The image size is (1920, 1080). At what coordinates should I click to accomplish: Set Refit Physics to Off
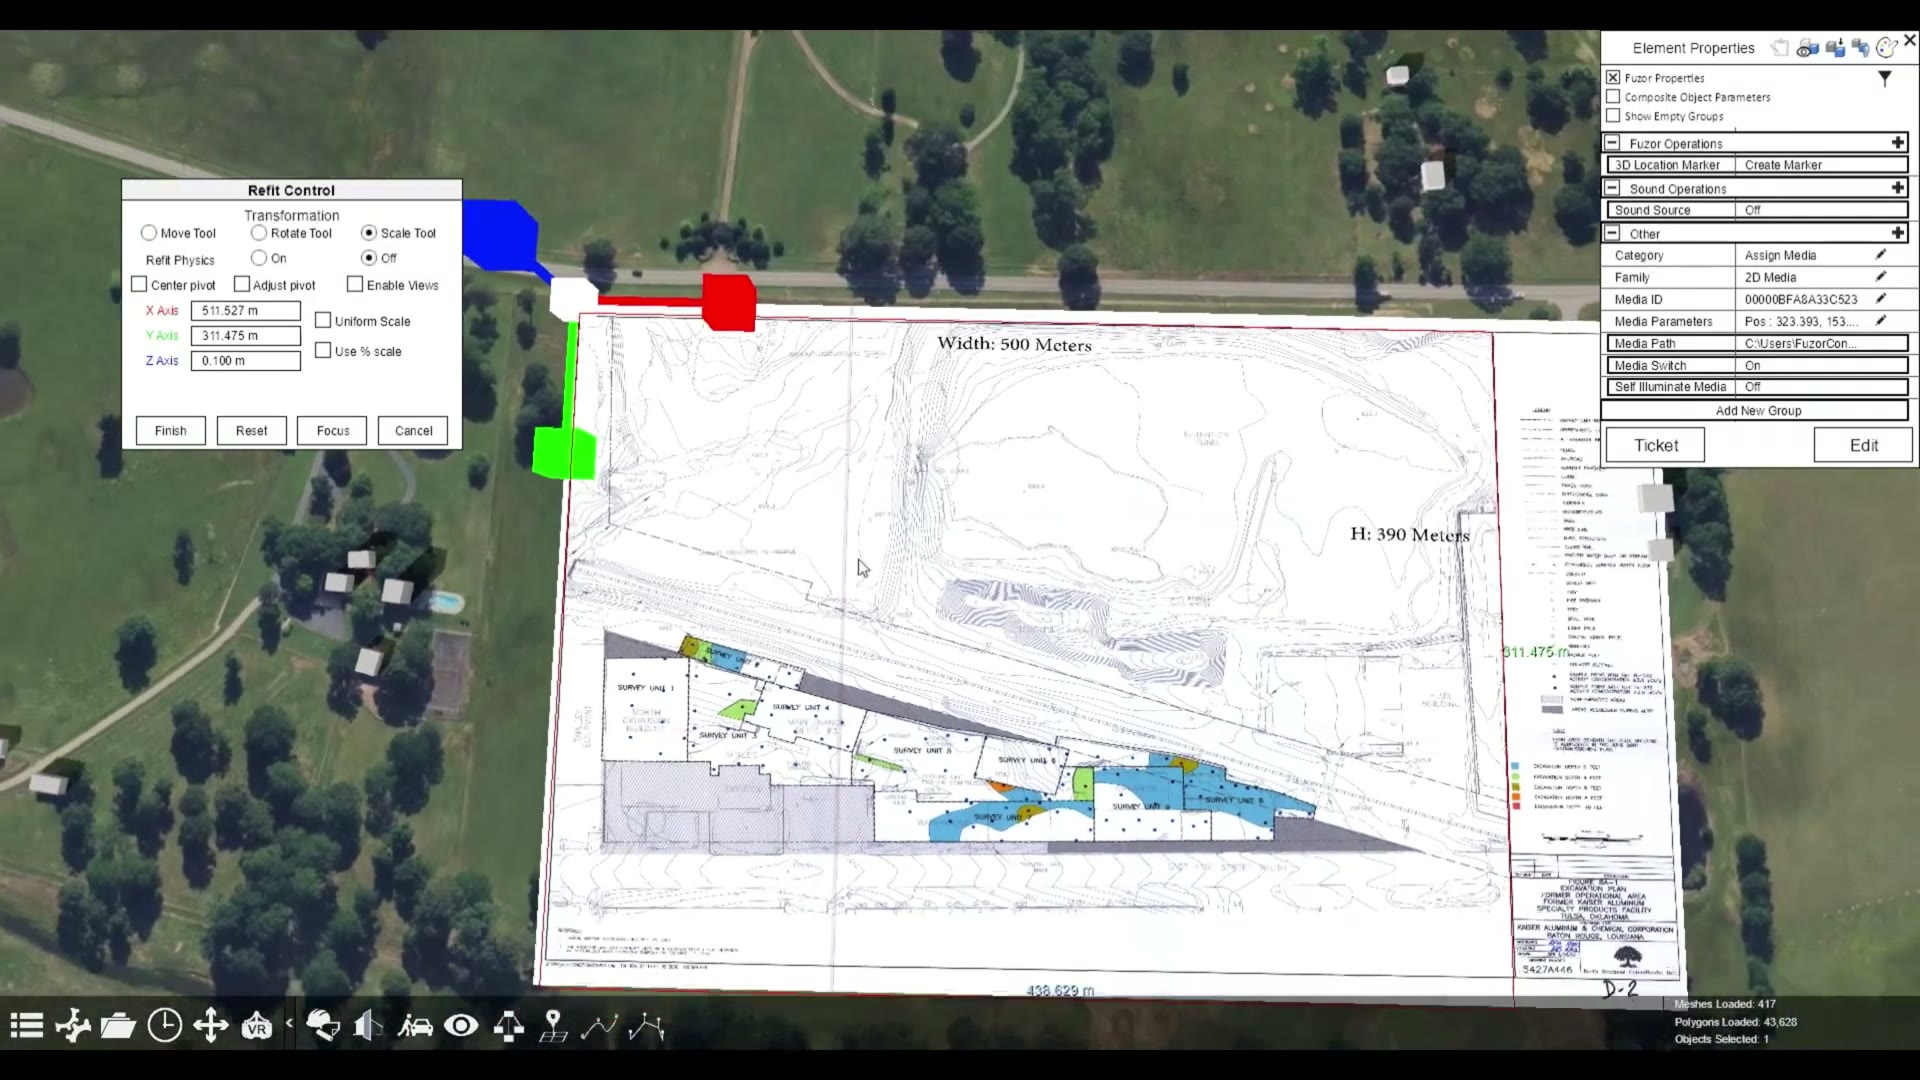point(369,258)
